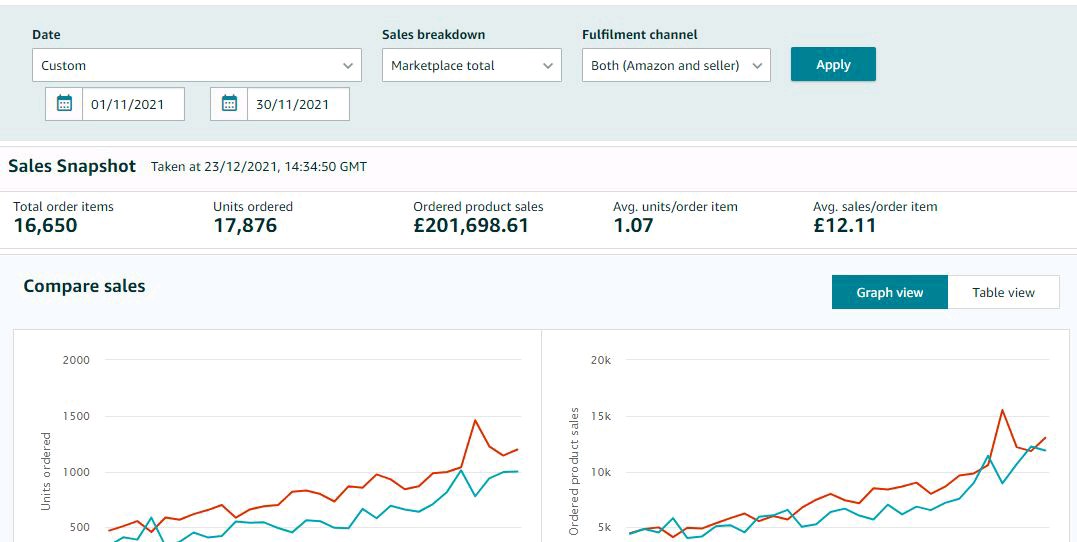The width and height of the screenshot is (1077, 542).
Task: Expand the Fulfilment channel dropdown
Action: click(x=676, y=65)
